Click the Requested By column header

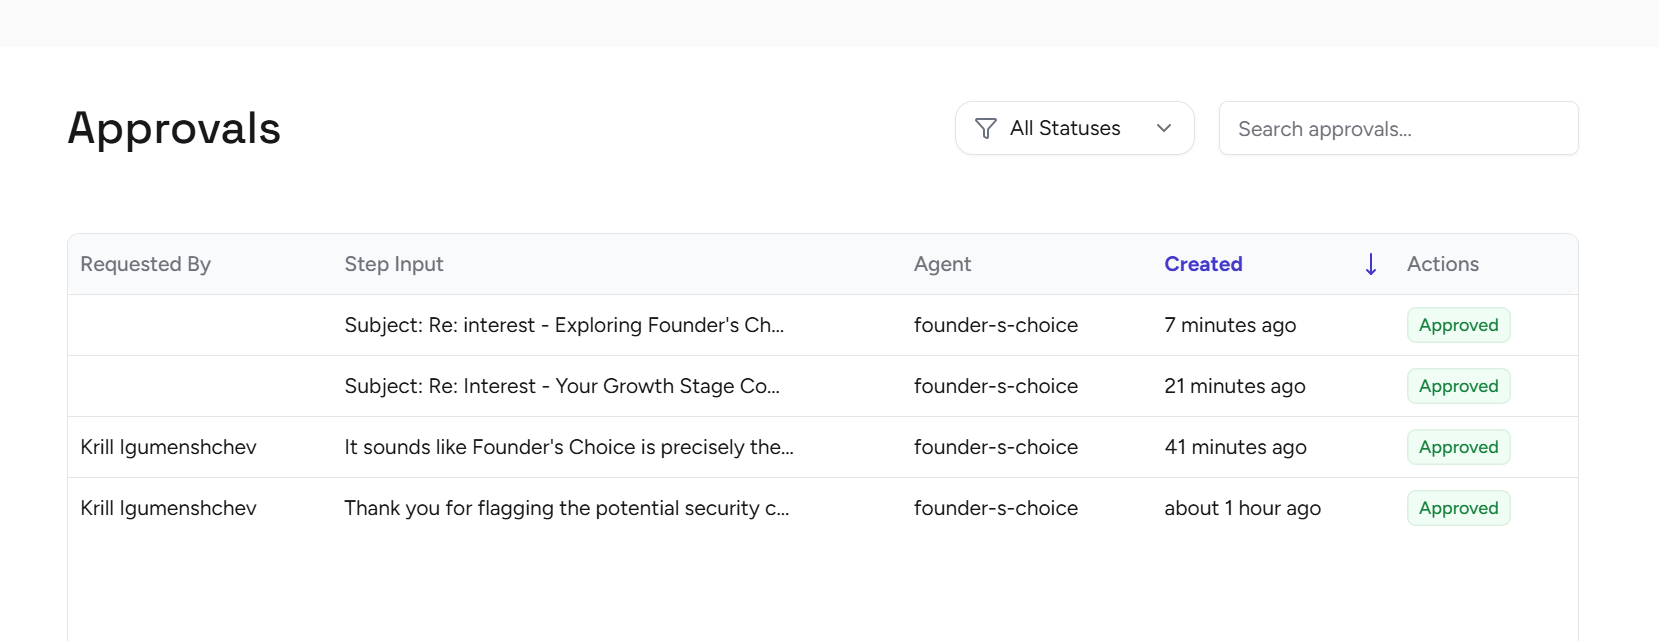(145, 264)
